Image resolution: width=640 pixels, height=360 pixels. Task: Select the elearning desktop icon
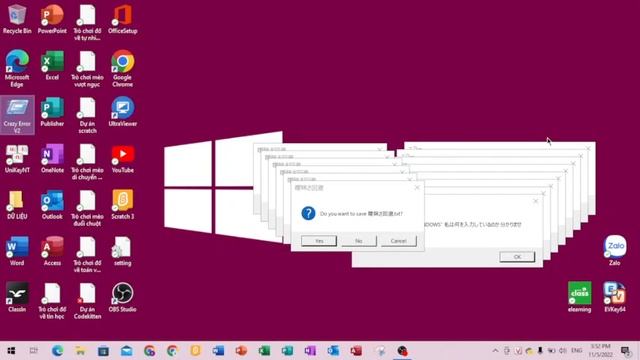(580, 297)
